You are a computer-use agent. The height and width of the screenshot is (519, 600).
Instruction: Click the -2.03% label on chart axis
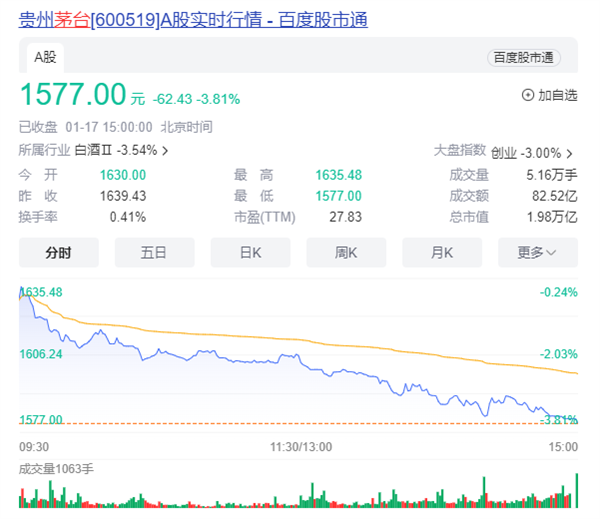click(x=559, y=354)
